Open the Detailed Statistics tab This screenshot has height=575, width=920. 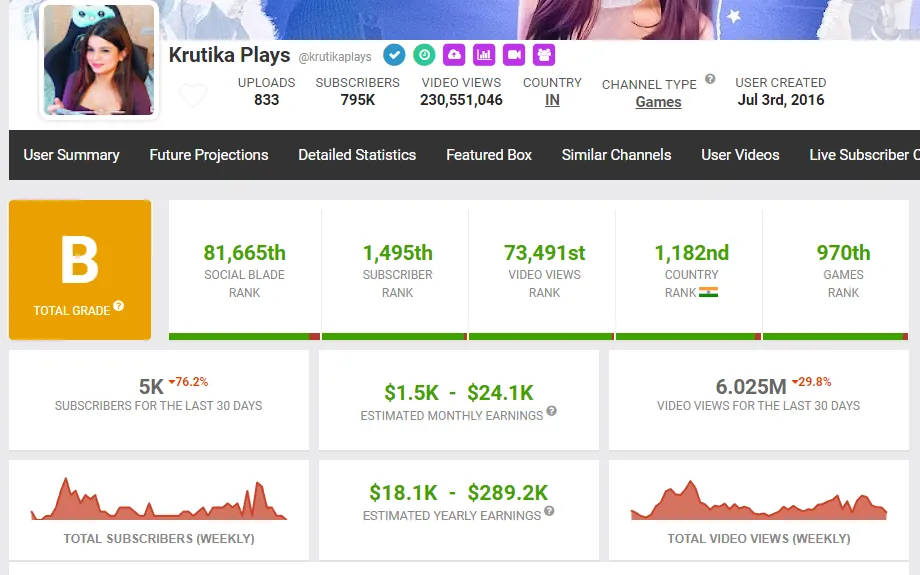(x=357, y=155)
